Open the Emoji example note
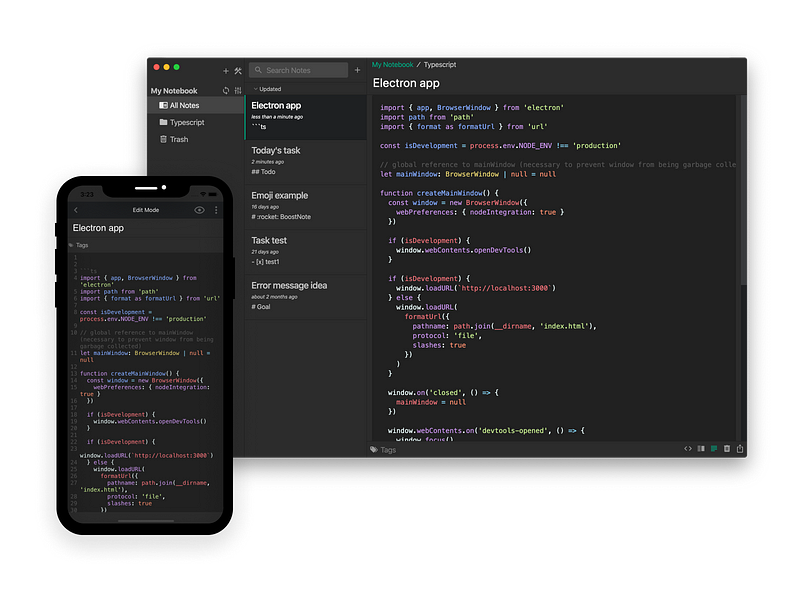Viewport: 800px width, 600px height. tap(306, 207)
